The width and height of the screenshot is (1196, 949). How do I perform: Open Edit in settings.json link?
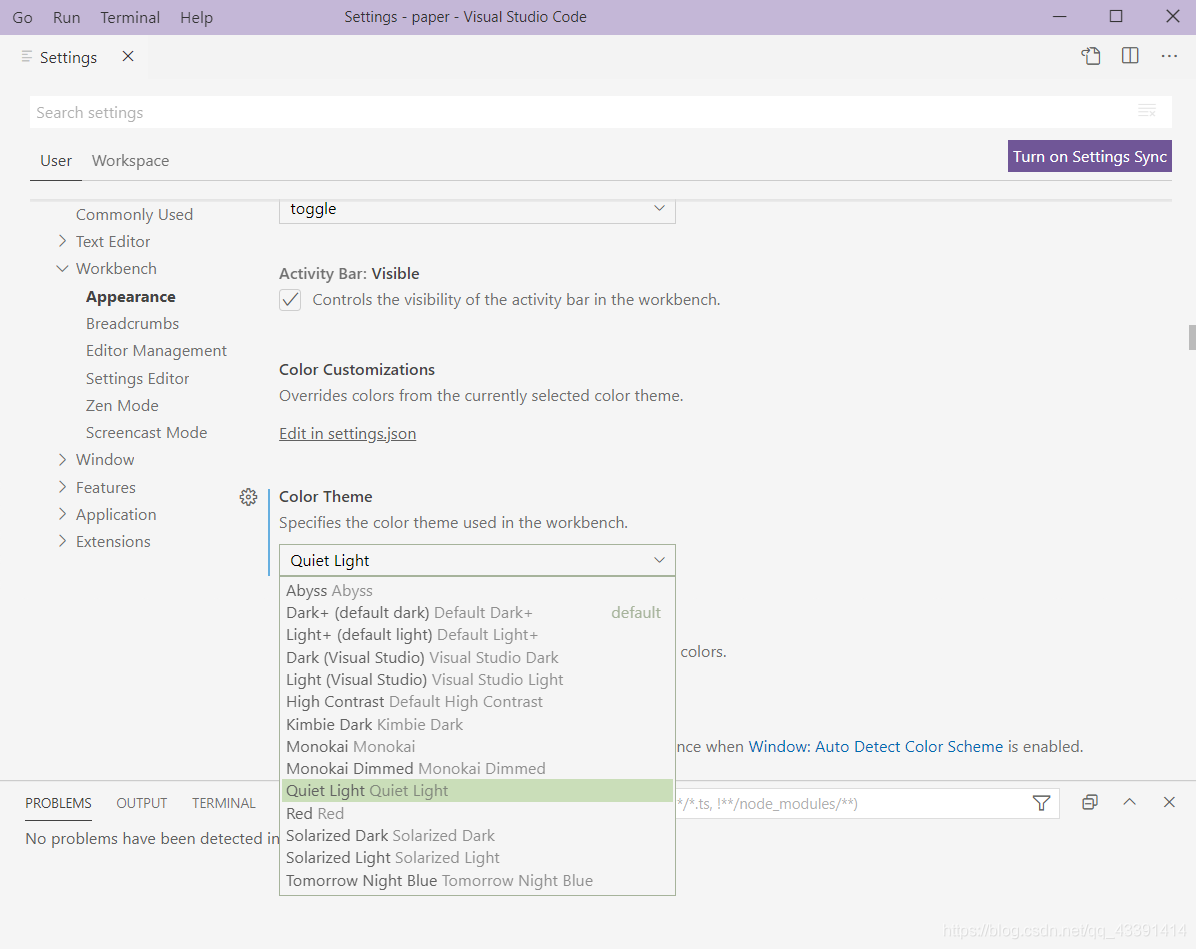coord(347,433)
